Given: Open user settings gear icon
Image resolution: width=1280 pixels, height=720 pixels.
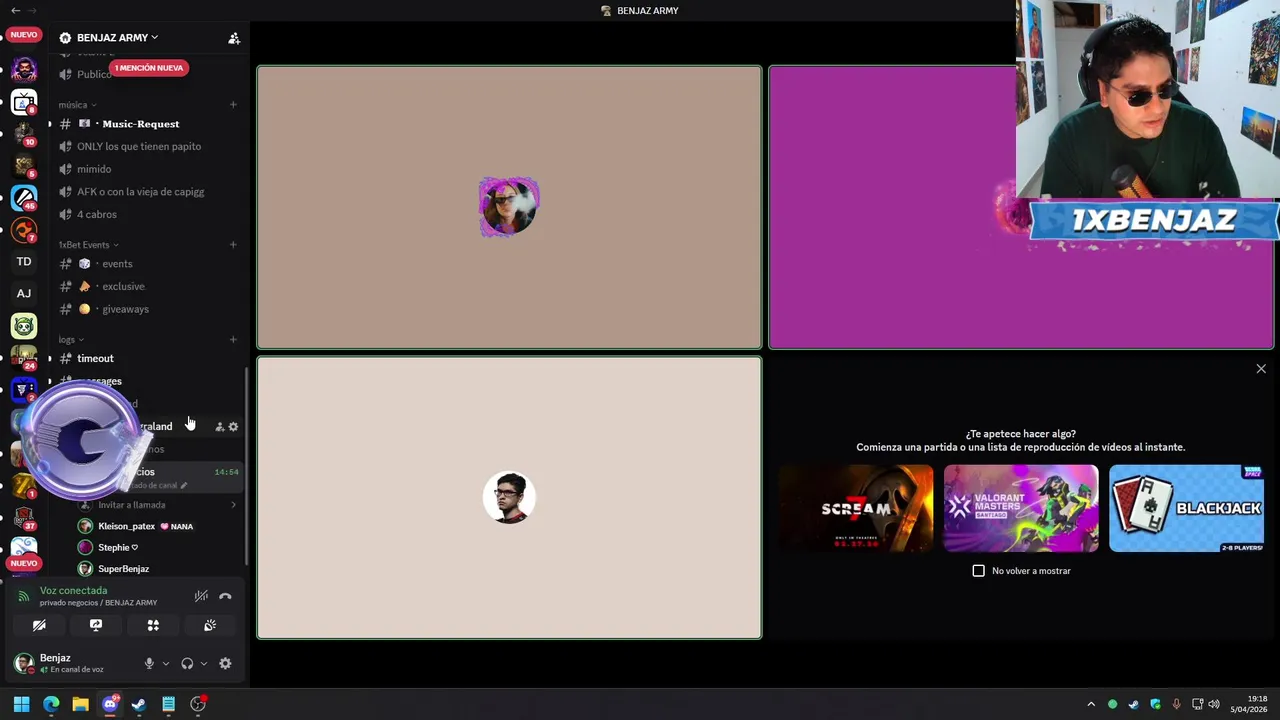Looking at the screenshot, I should (225, 664).
